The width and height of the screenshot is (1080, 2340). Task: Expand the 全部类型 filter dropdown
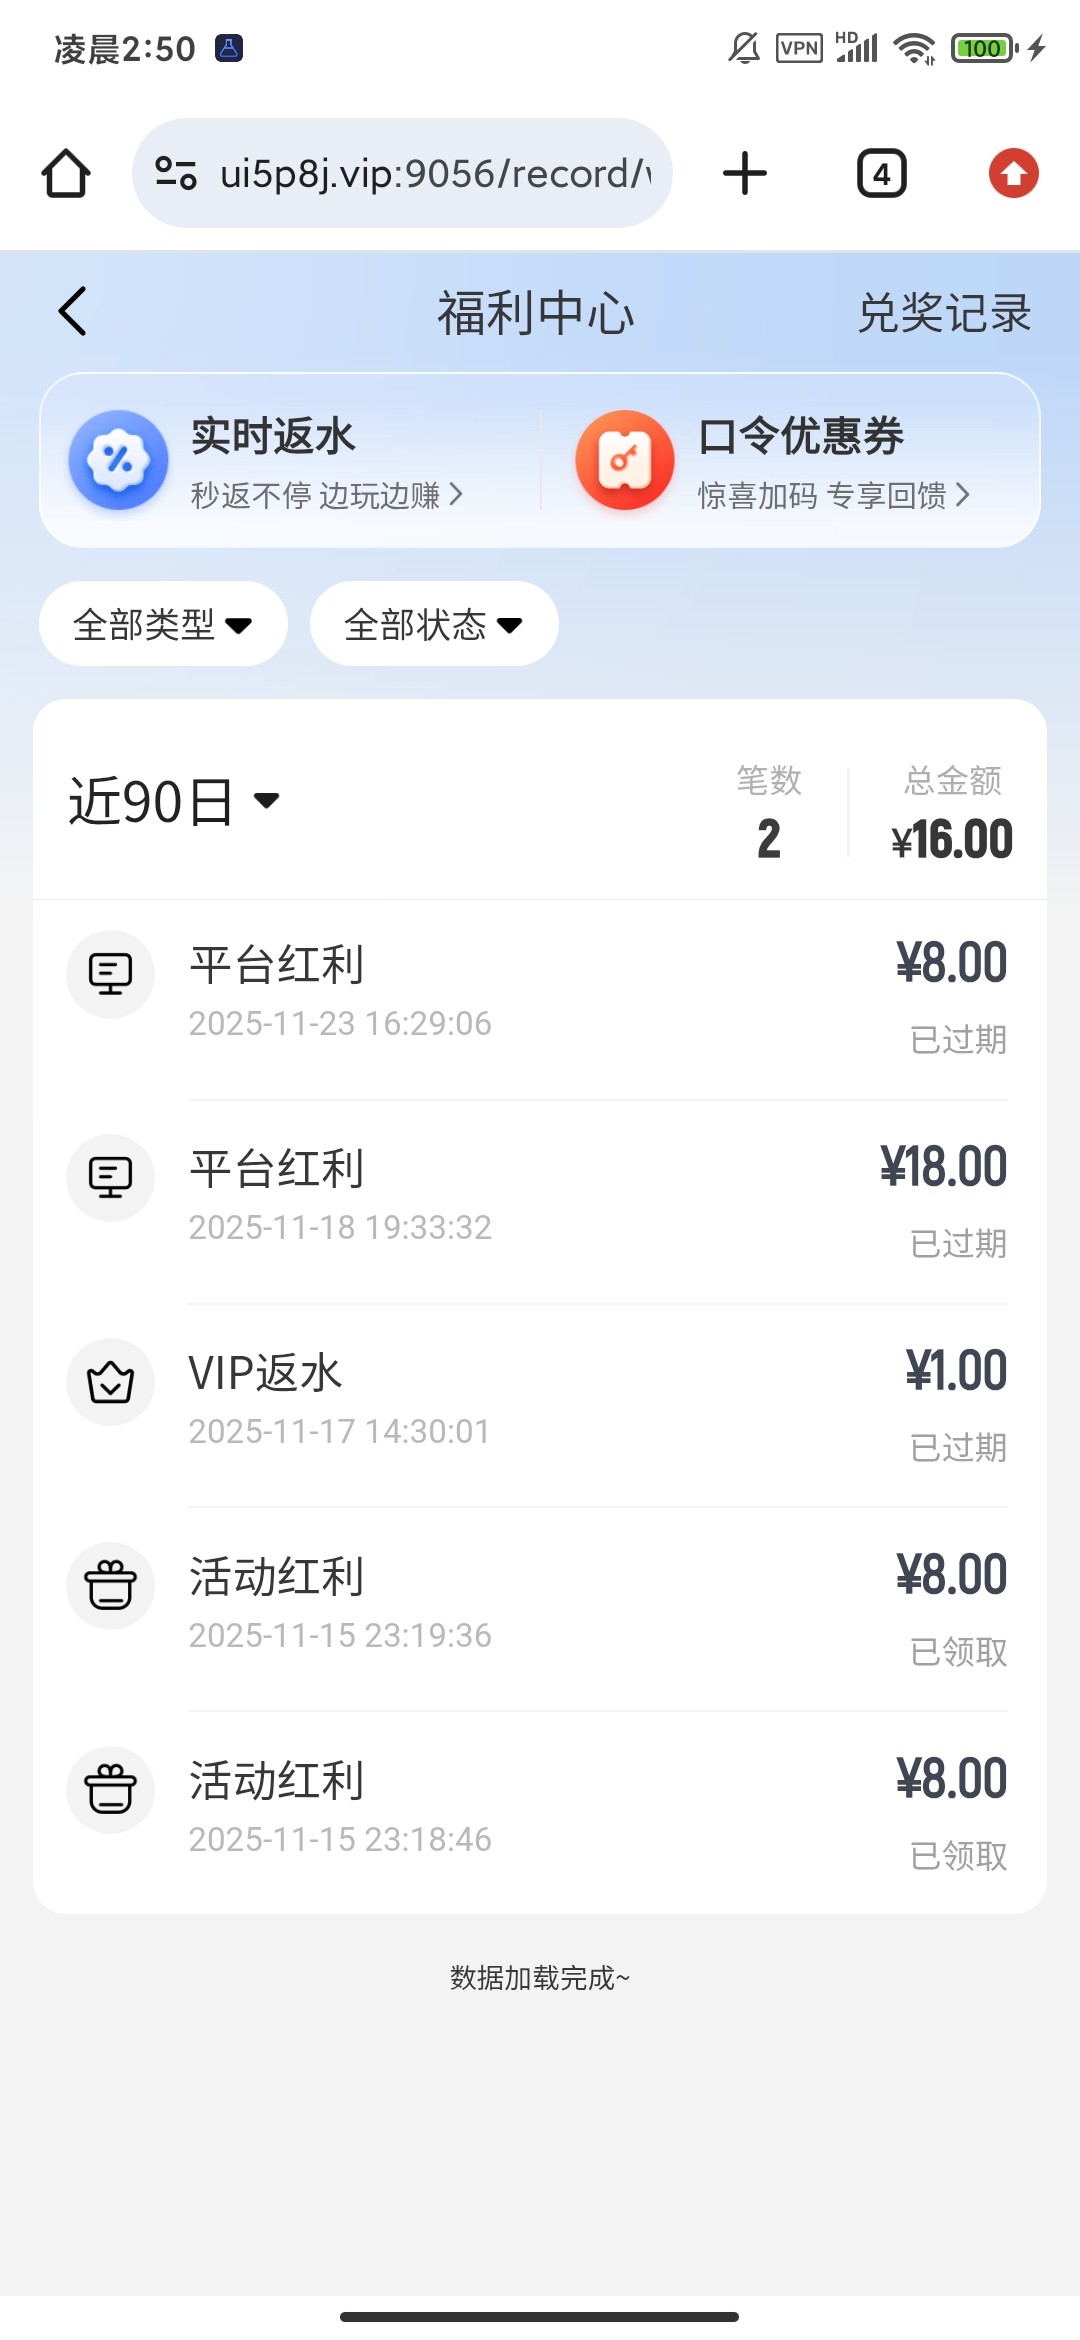point(163,624)
